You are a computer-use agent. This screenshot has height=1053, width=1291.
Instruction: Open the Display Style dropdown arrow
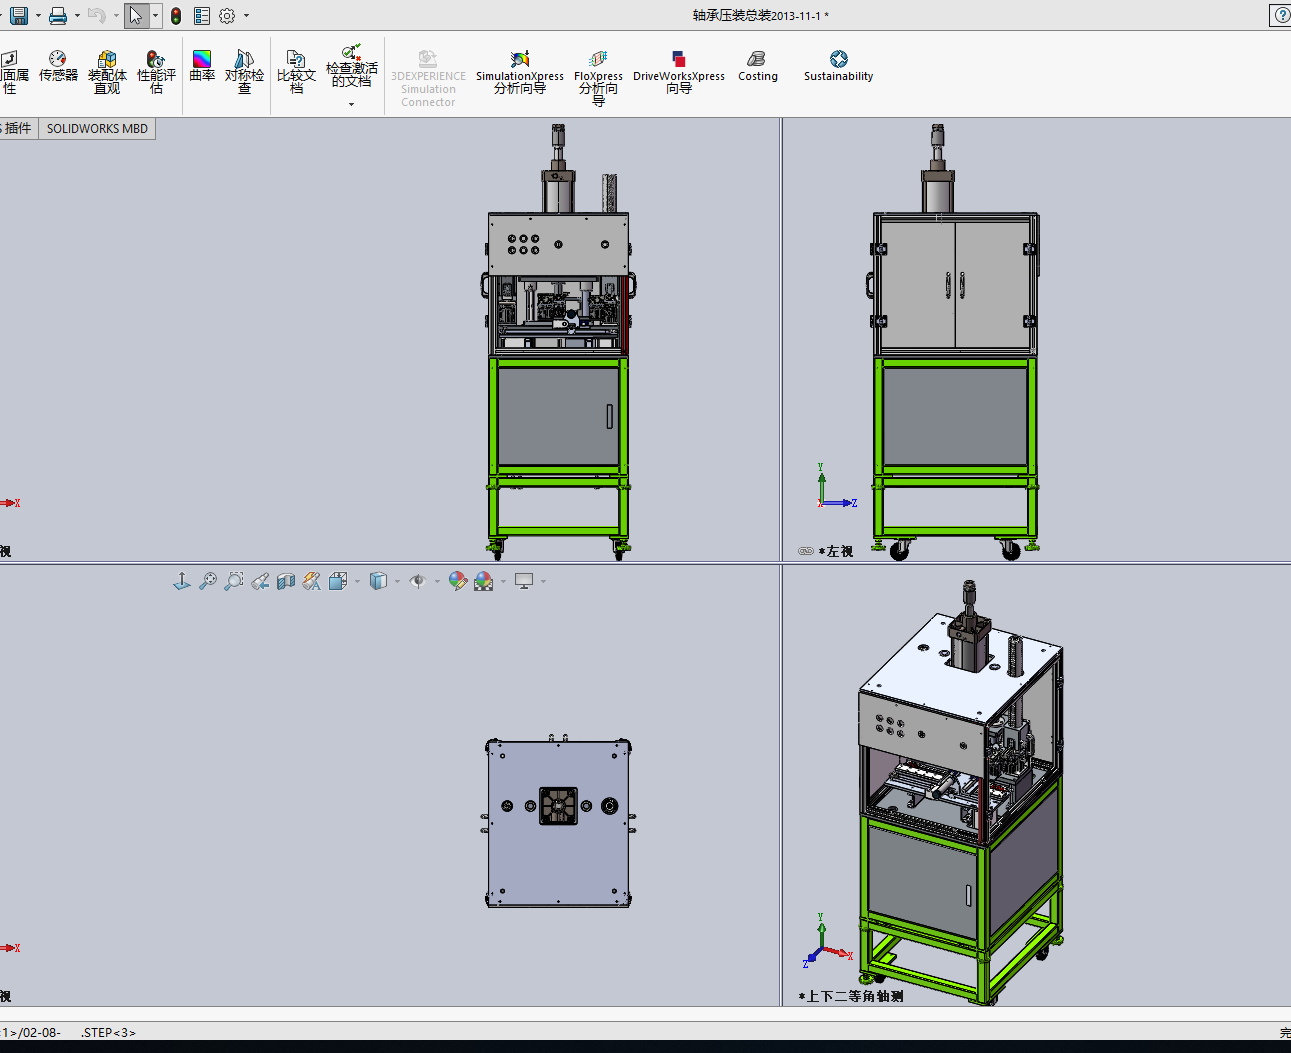point(397,581)
